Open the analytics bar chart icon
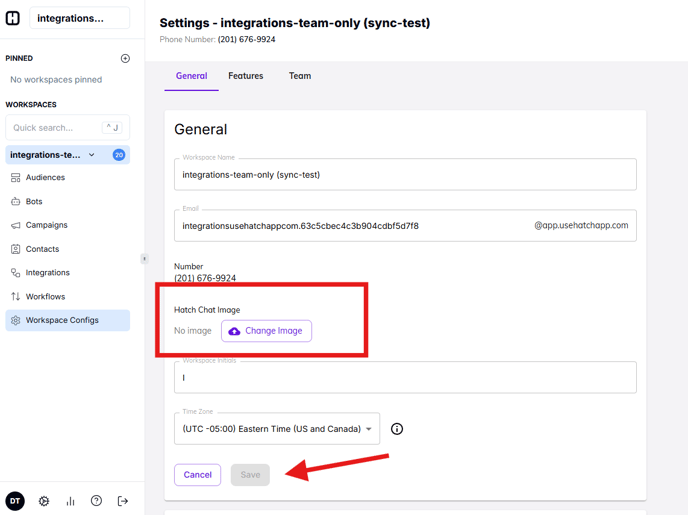Image resolution: width=688 pixels, height=515 pixels. pos(70,501)
